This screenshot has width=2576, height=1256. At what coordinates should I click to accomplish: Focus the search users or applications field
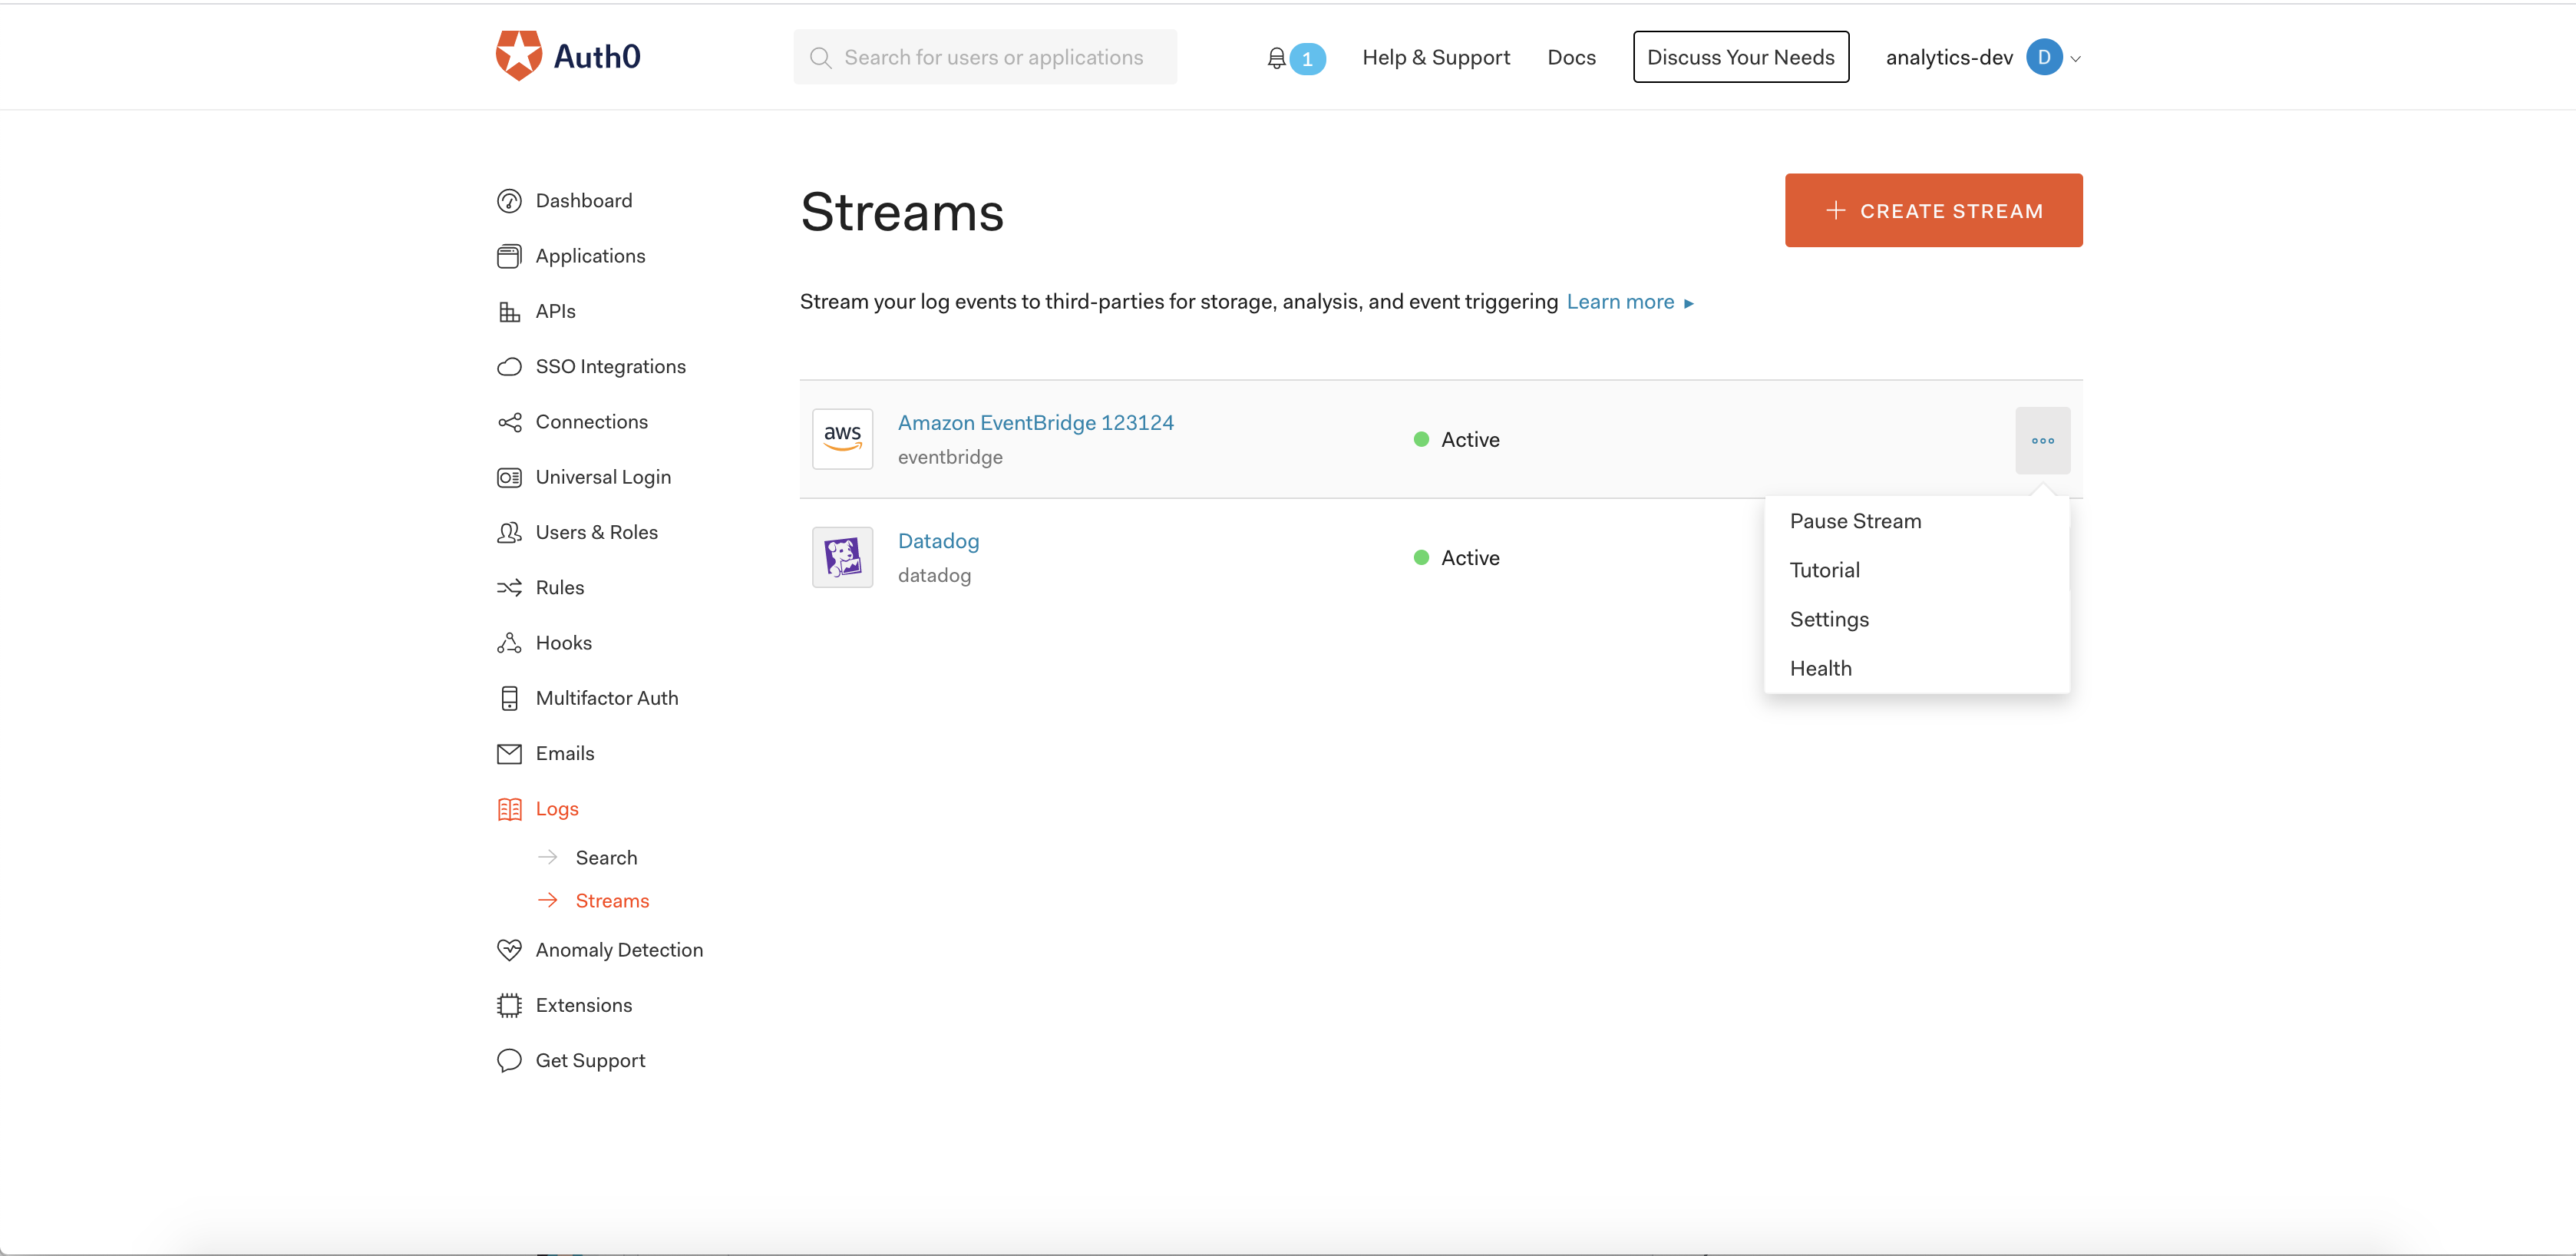984,57
